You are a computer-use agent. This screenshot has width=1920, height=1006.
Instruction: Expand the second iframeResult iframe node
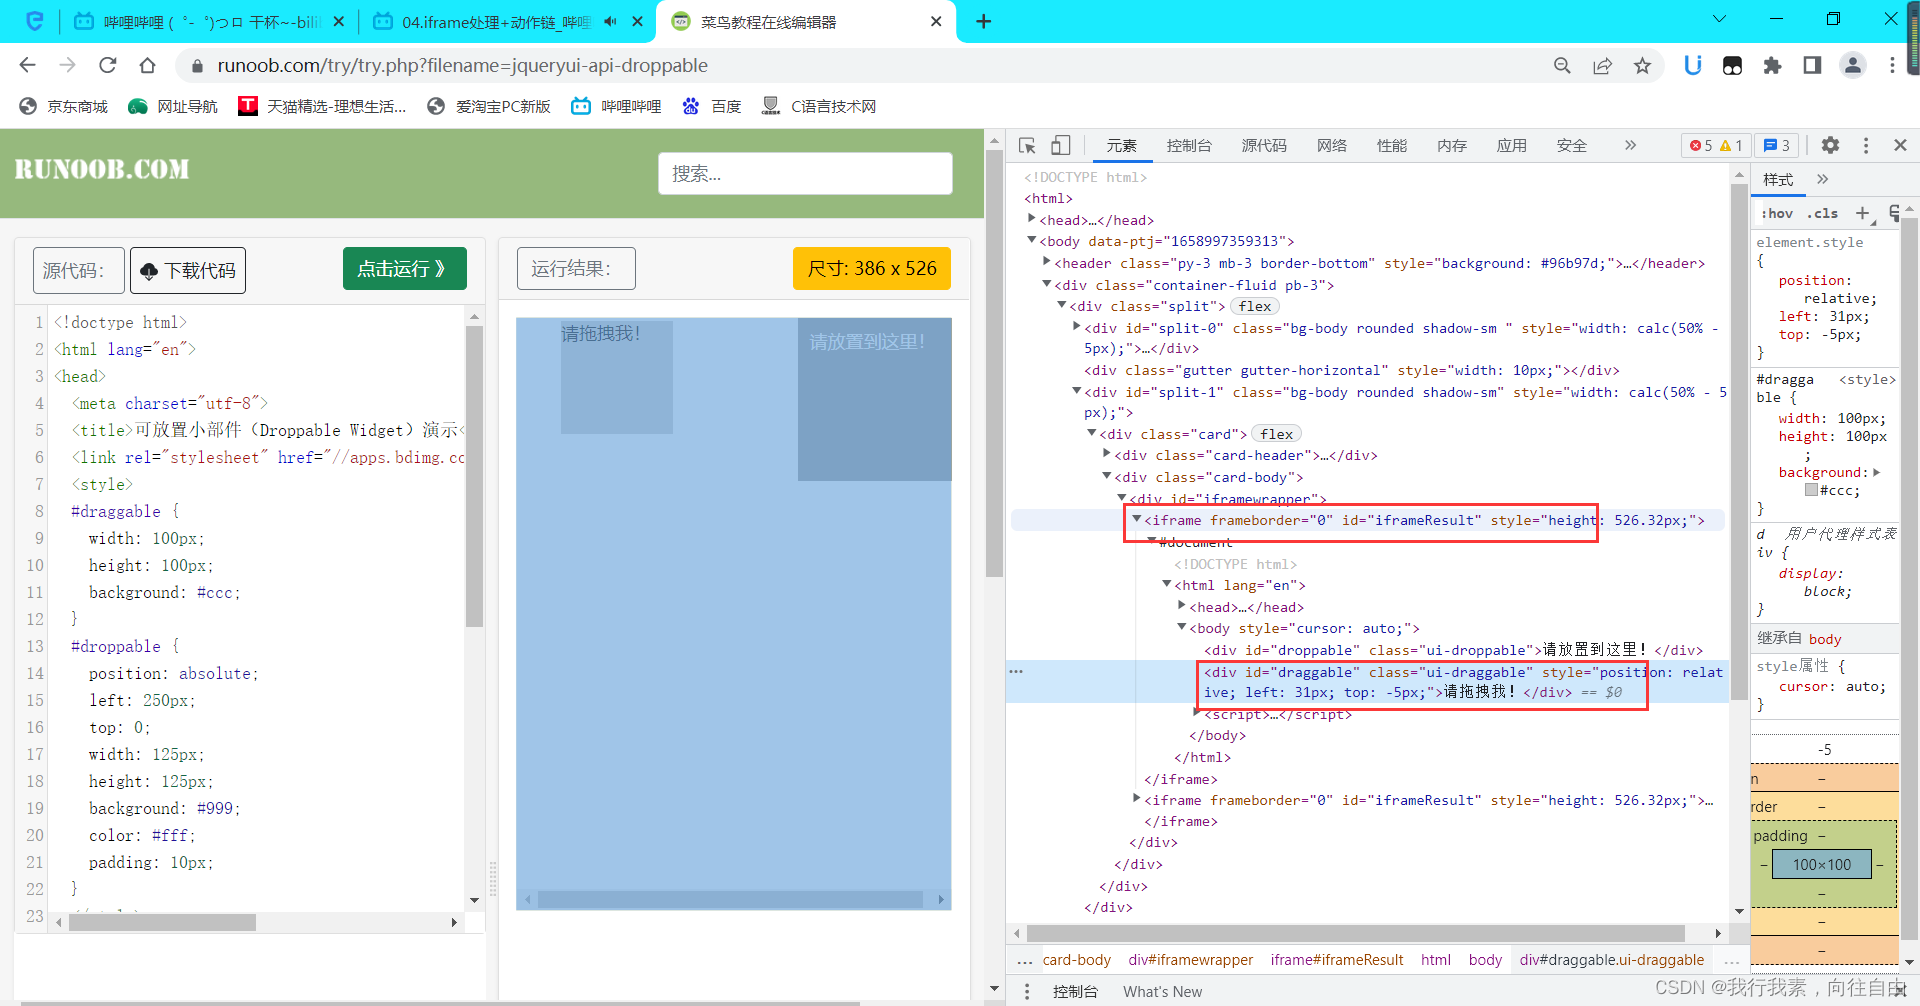pos(1137,799)
